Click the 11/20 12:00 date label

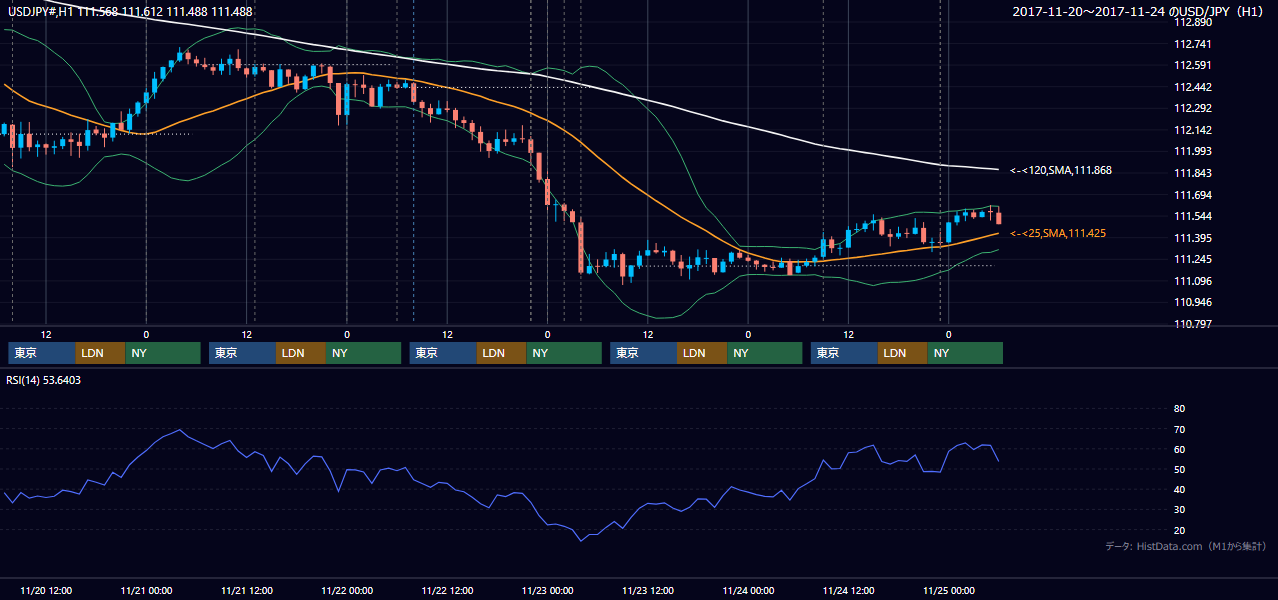45,590
